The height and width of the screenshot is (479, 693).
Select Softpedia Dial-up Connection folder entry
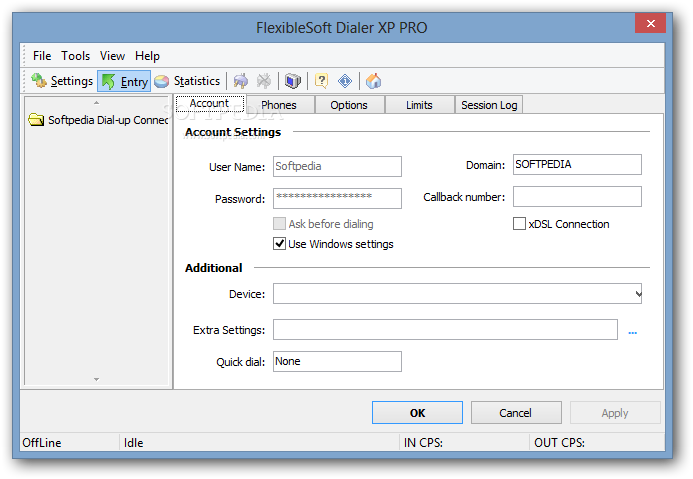[x=98, y=120]
